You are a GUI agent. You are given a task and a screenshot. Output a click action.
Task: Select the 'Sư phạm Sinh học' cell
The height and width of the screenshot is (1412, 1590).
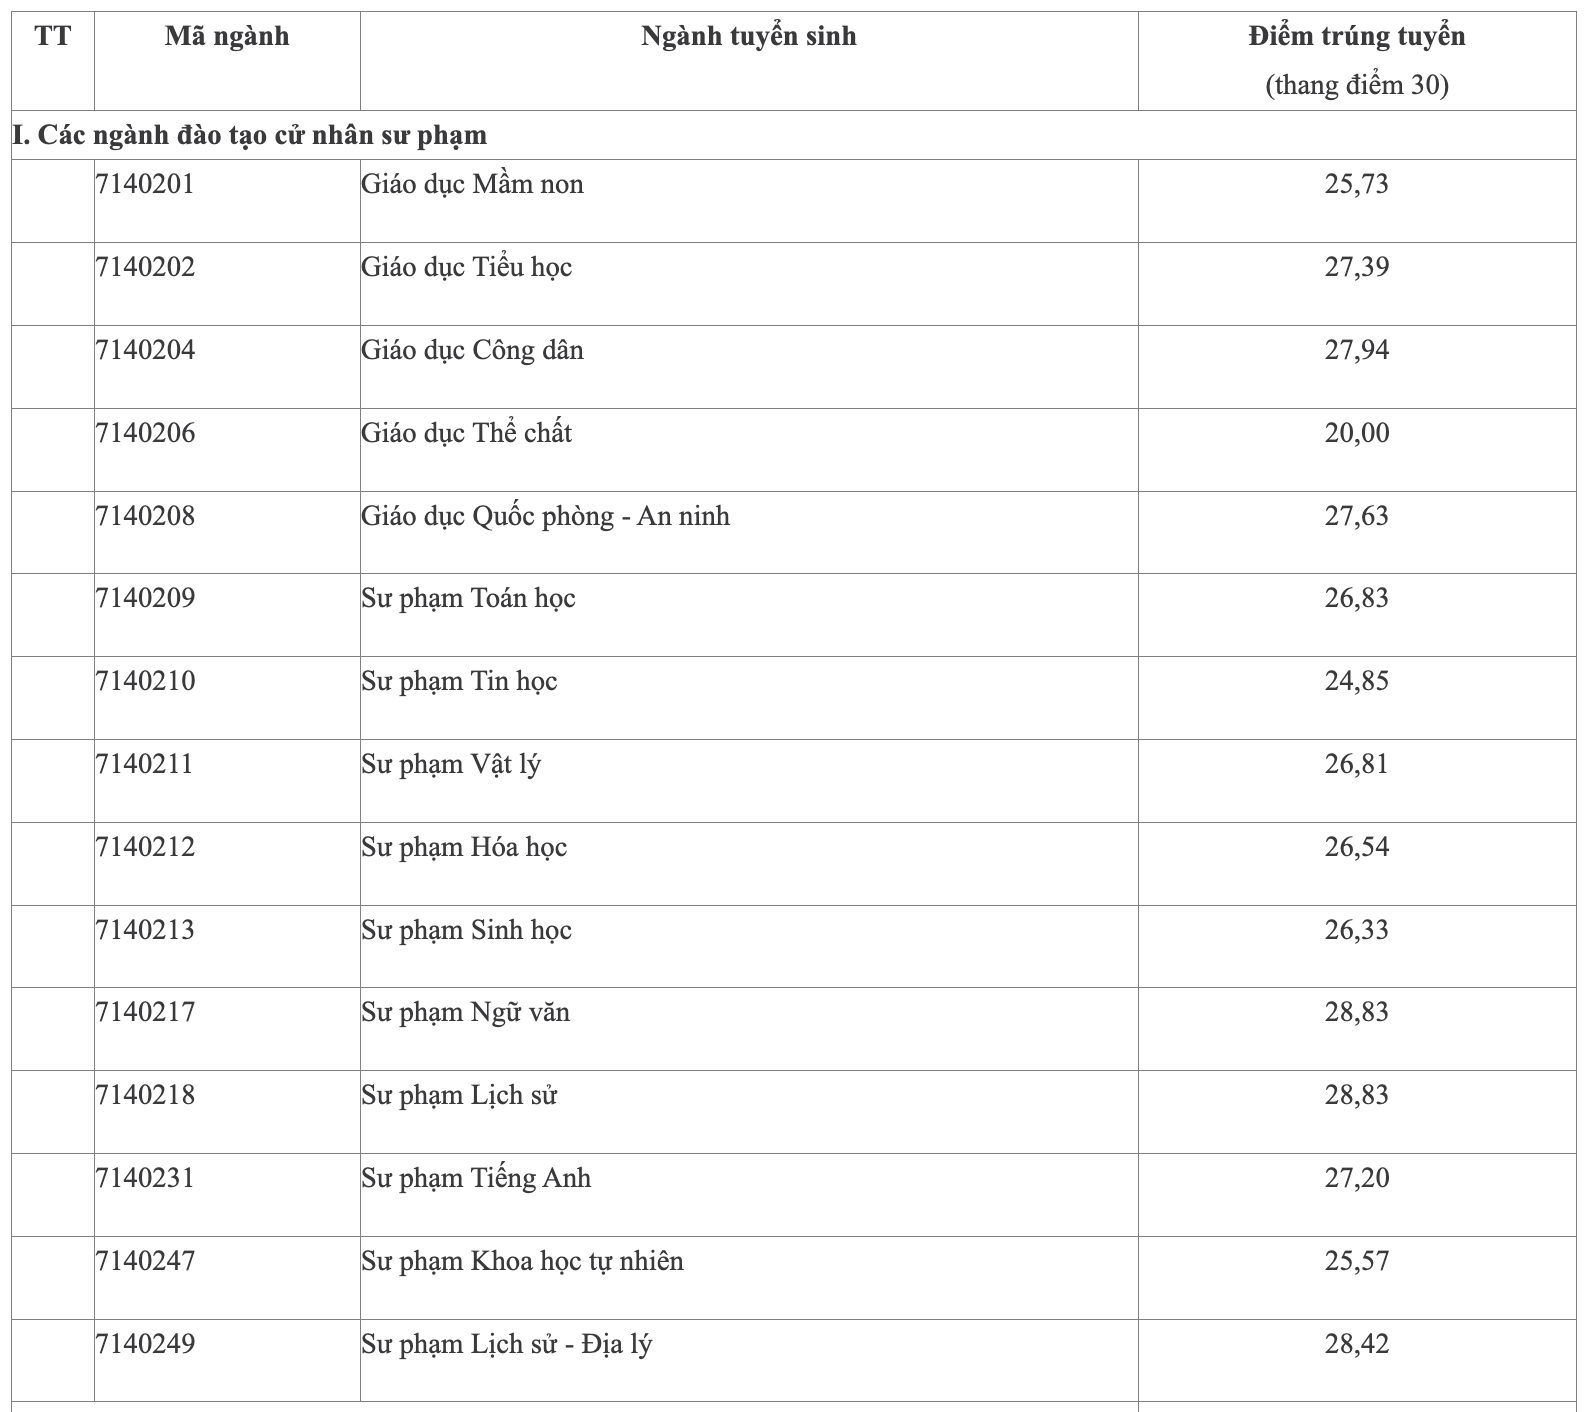[467, 931]
